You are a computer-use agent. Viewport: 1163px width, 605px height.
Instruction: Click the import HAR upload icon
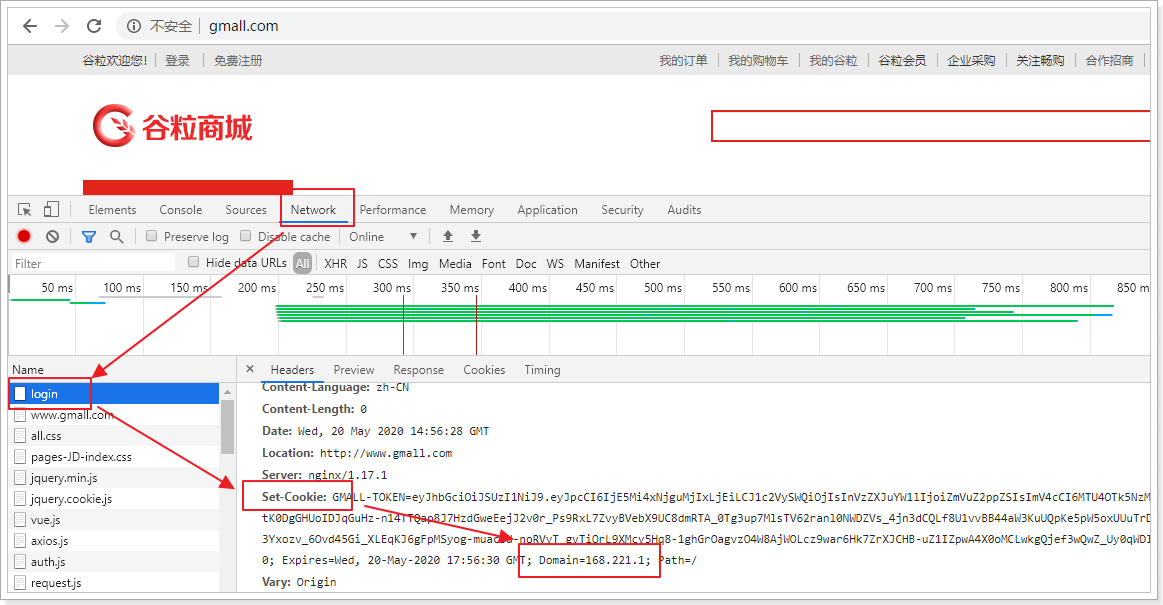(x=448, y=237)
